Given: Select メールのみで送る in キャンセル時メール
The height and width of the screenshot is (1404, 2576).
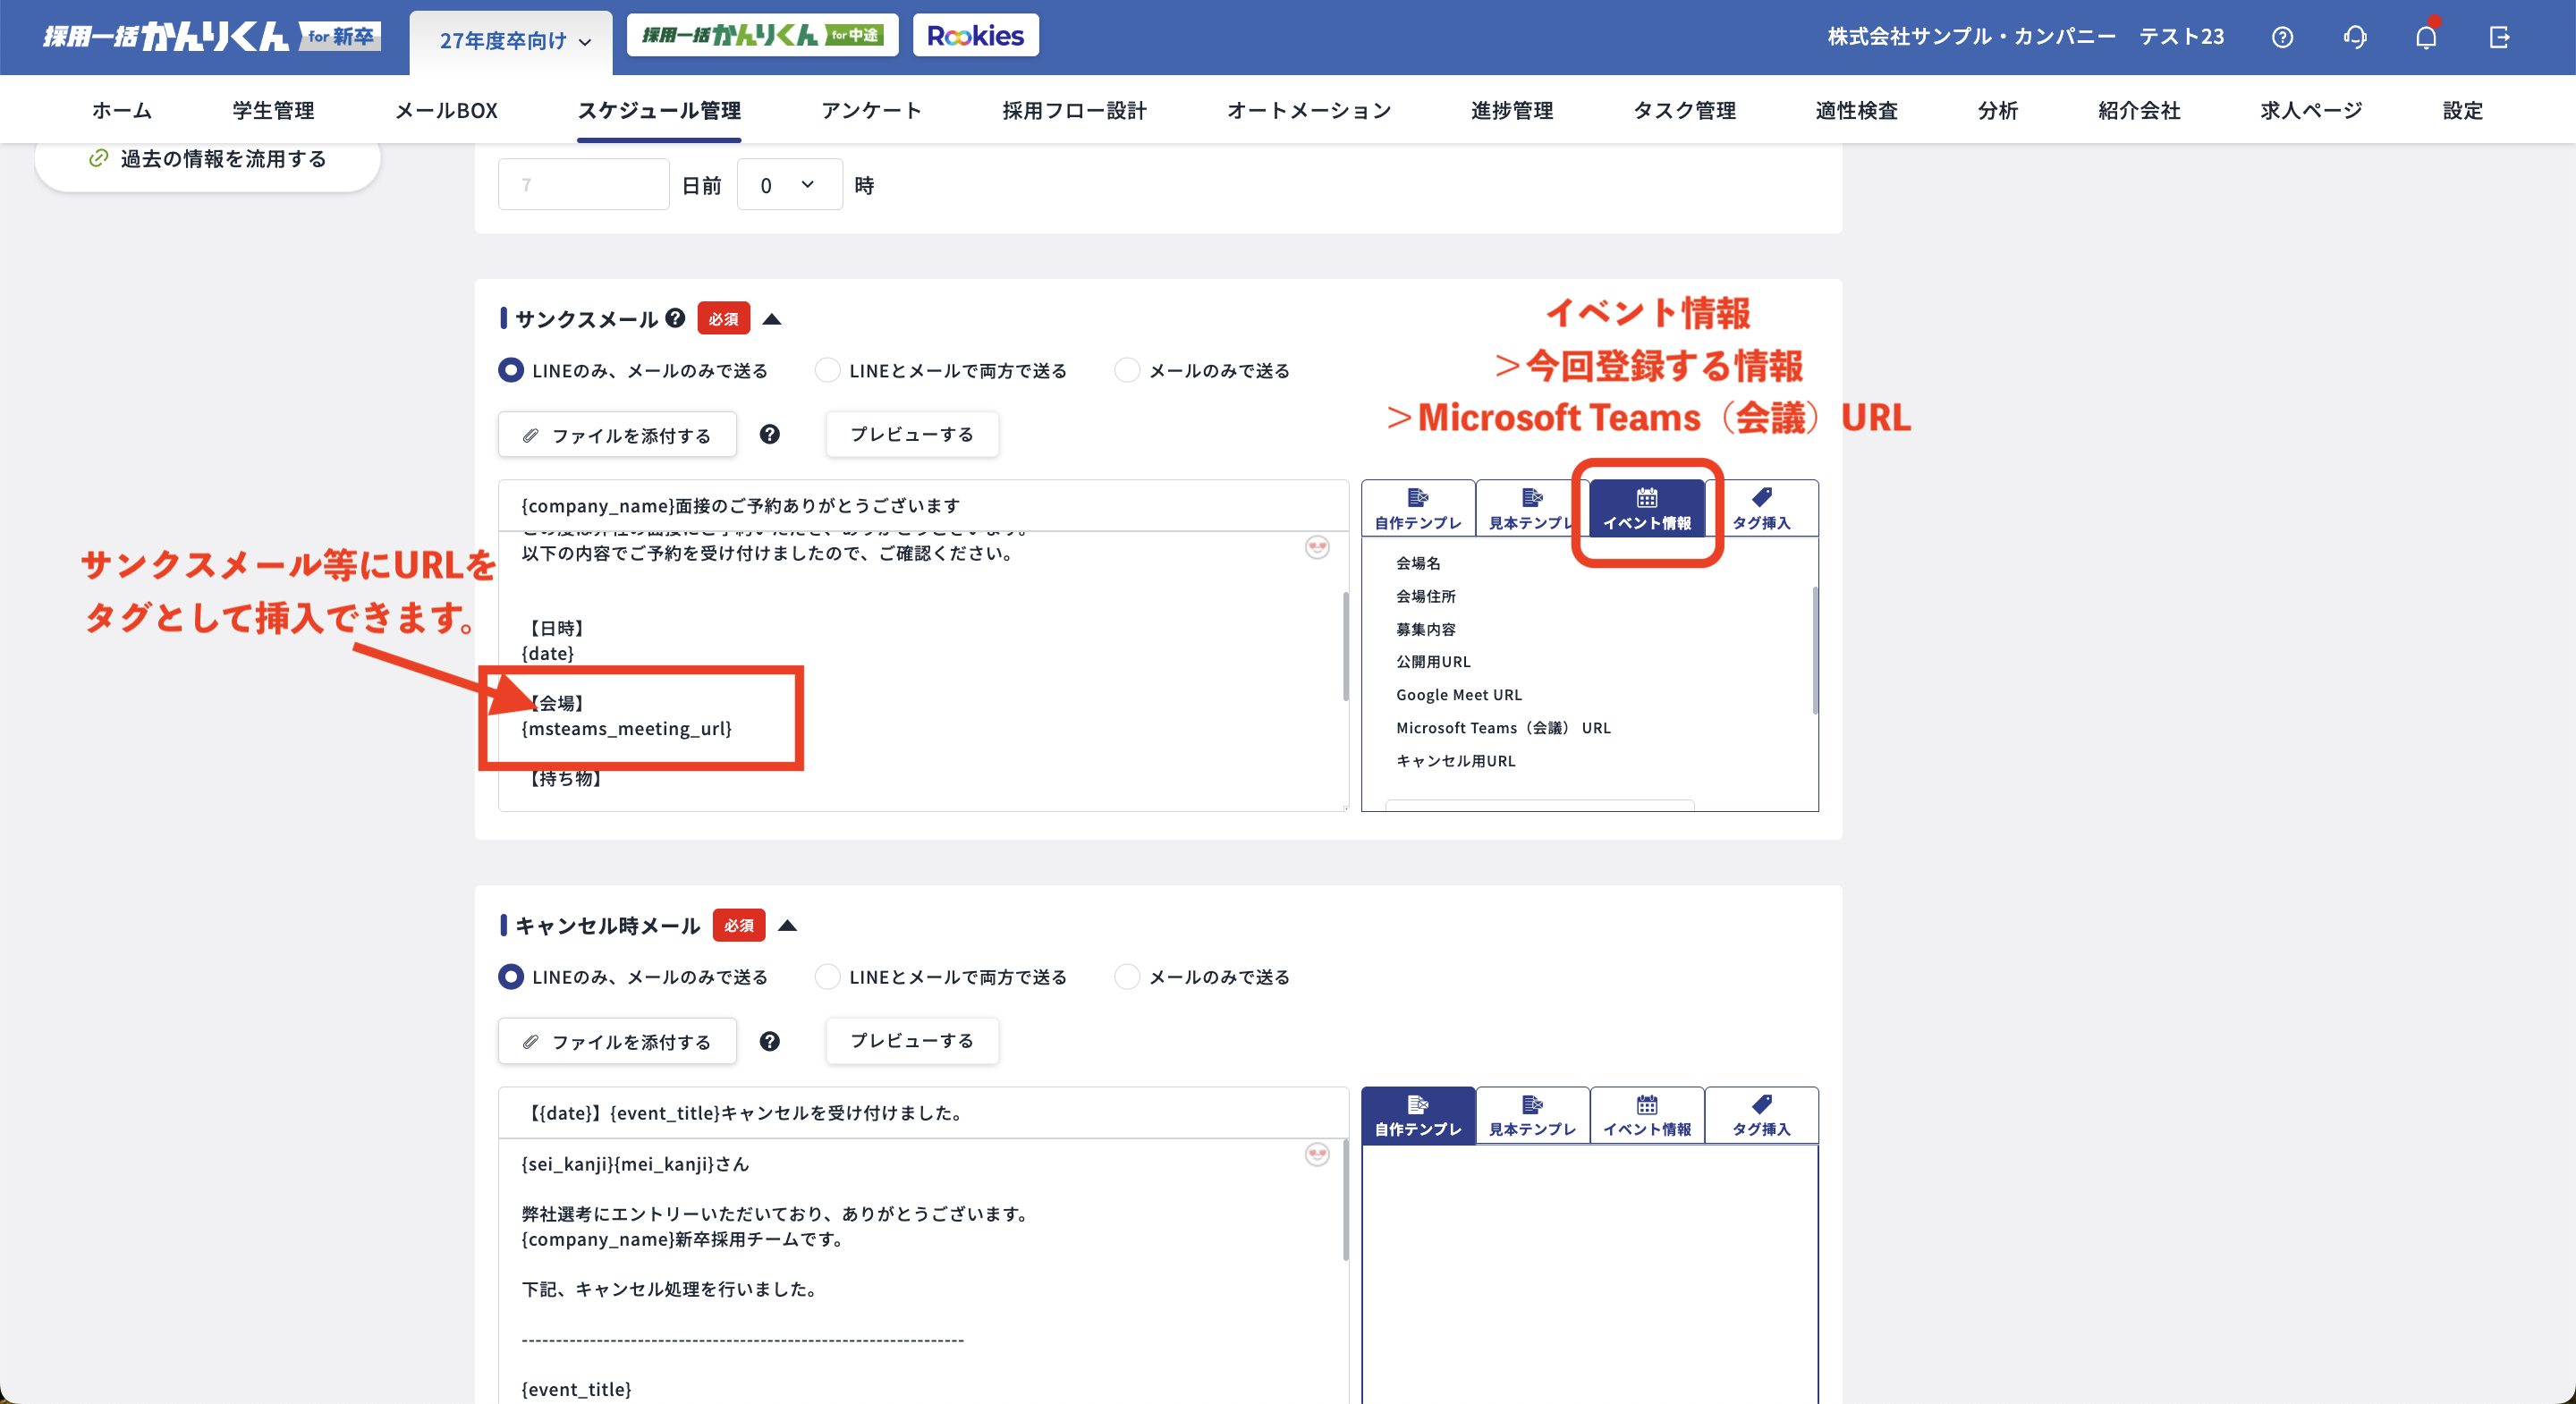Looking at the screenshot, I should coord(1127,977).
